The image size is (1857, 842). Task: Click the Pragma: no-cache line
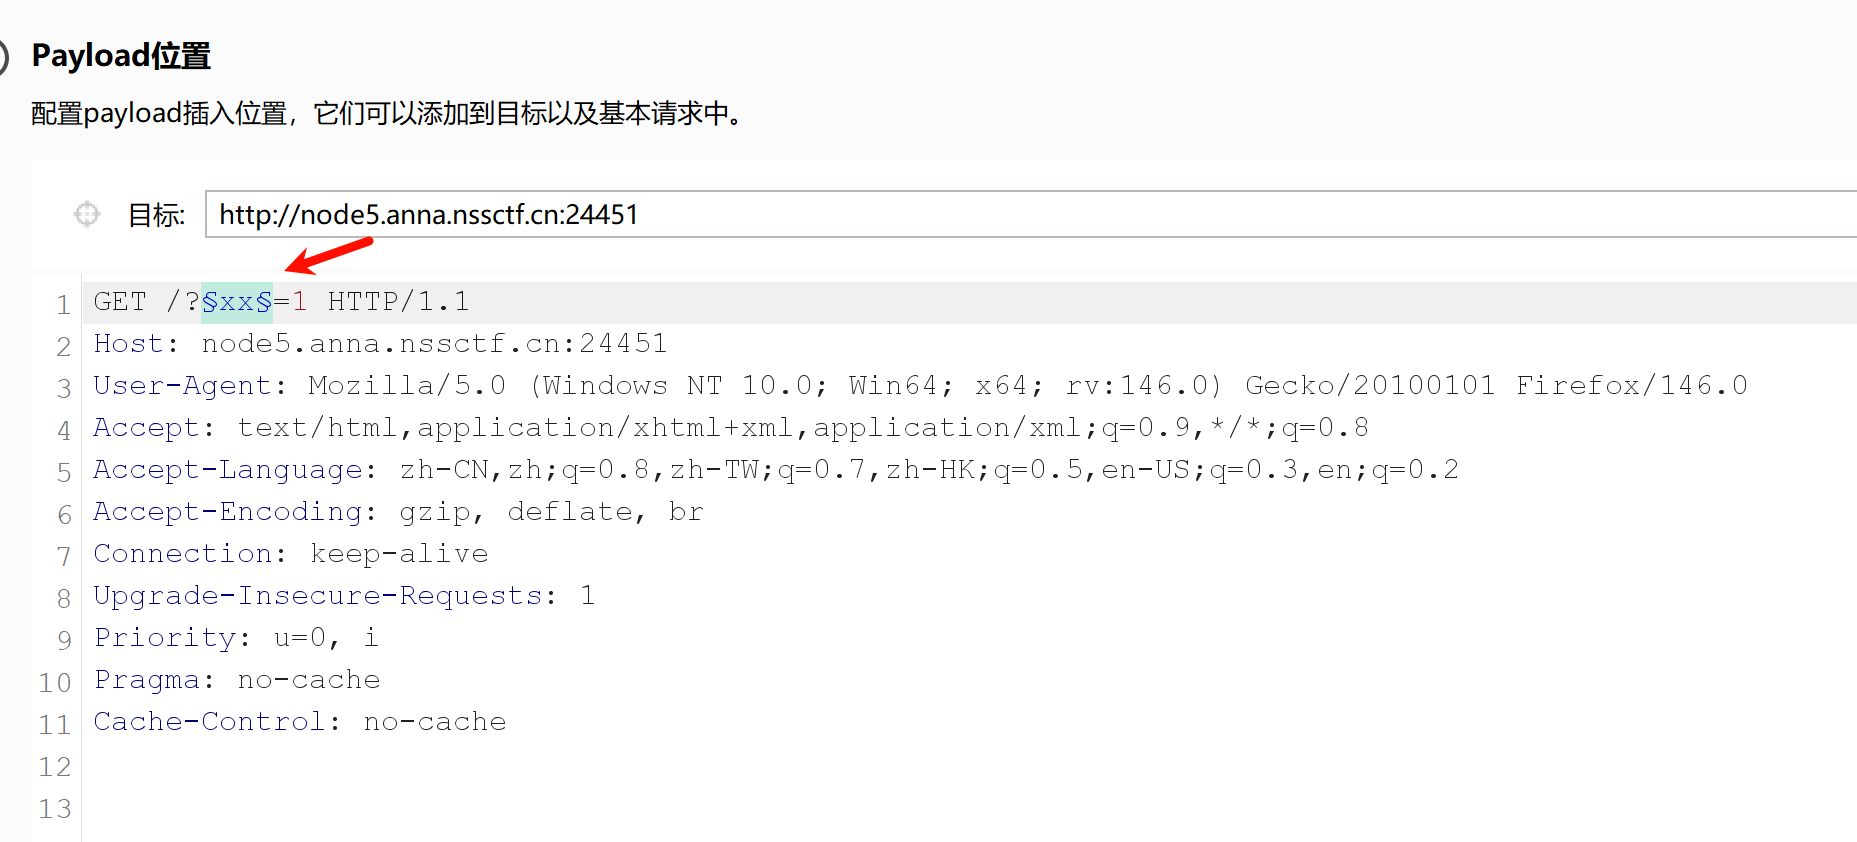(235, 678)
